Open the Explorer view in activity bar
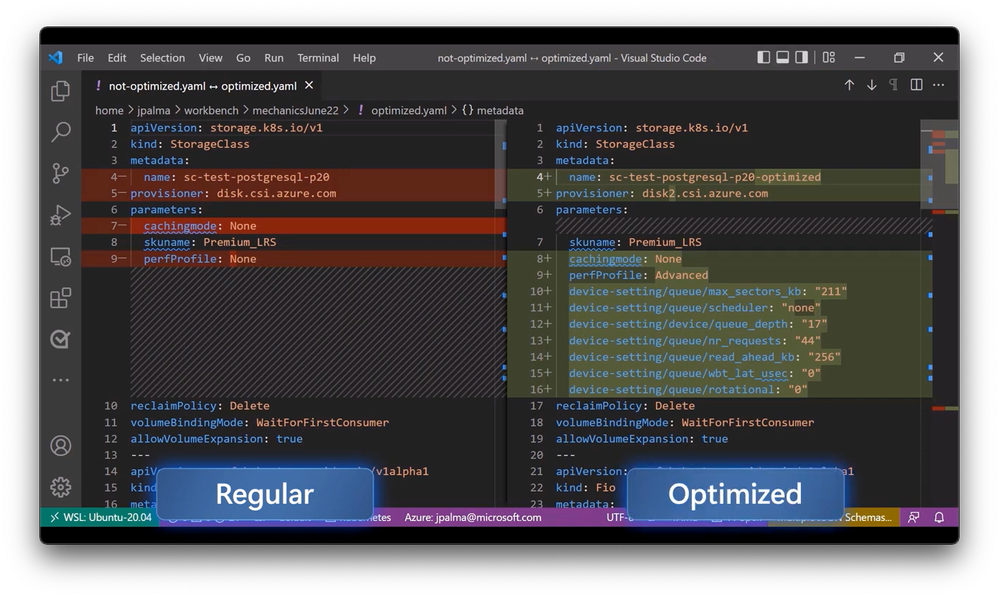Viewport: 999px width, 597px height. click(x=61, y=91)
